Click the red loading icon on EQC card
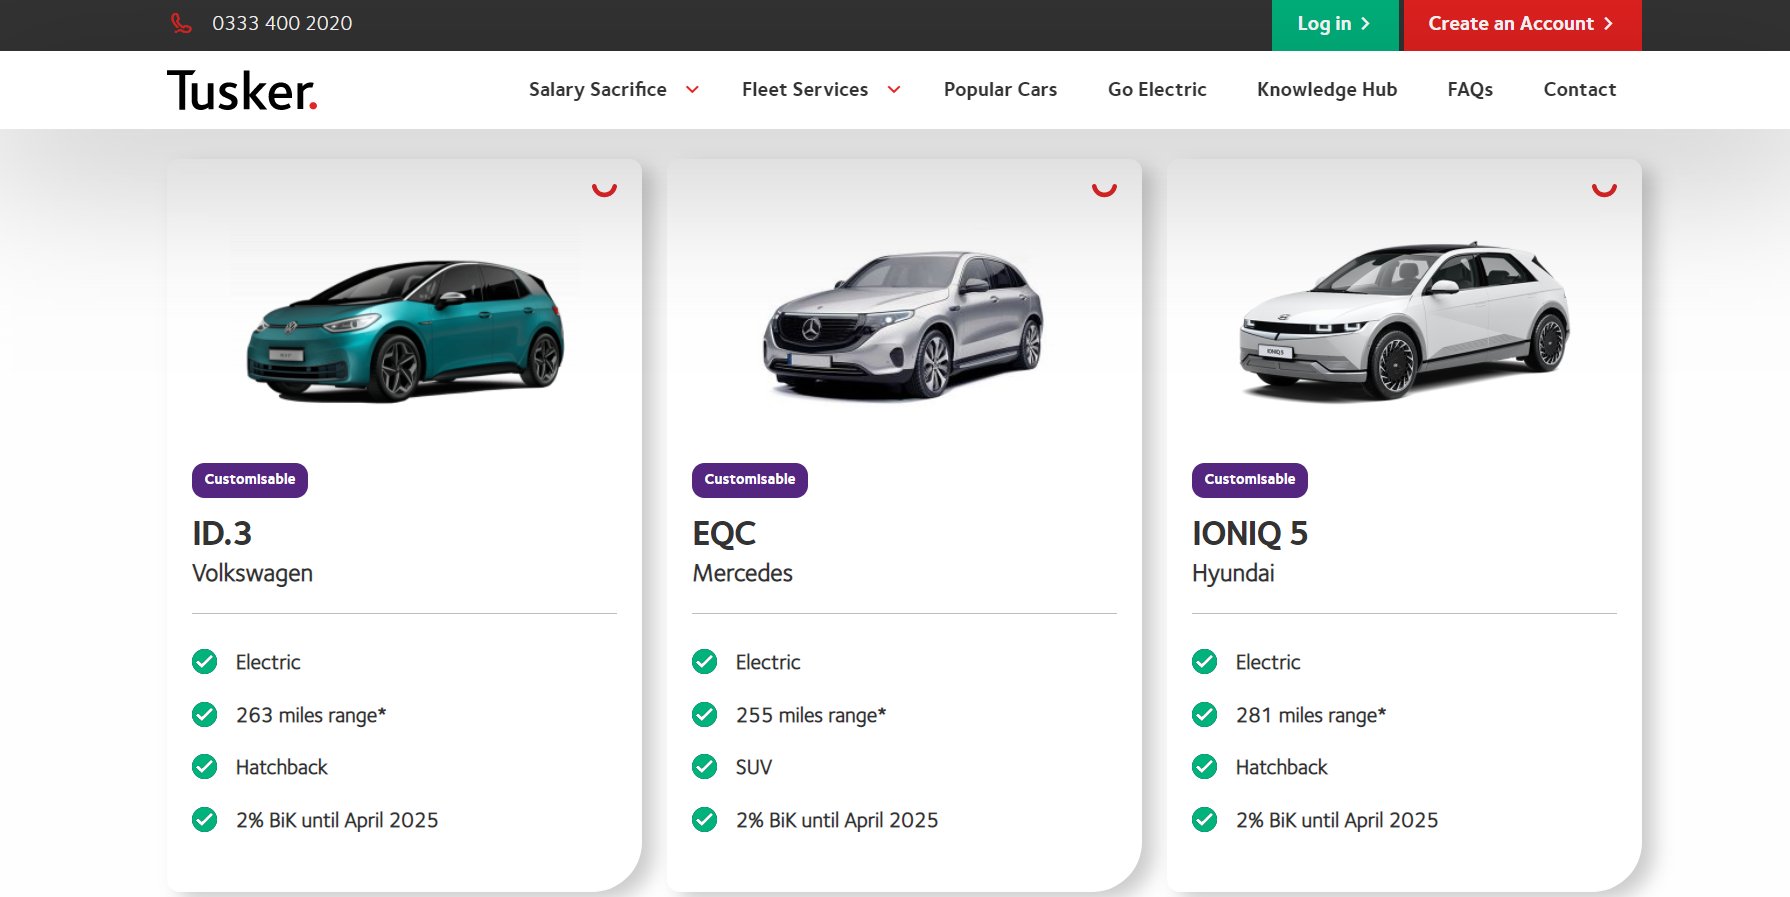Image resolution: width=1790 pixels, height=897 pixels. [x=1104, y=188]
